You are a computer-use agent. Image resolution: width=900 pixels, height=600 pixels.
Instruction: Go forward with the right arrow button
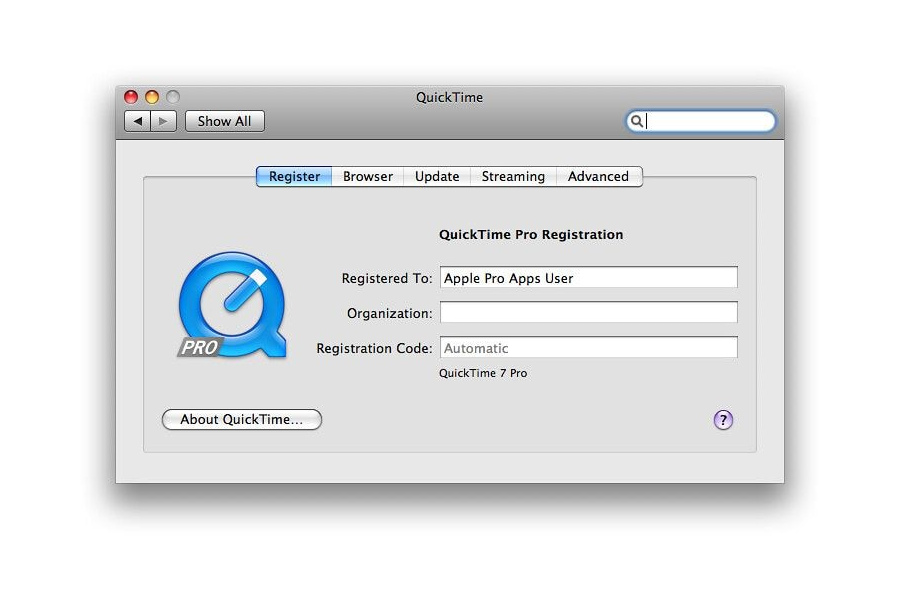tap(164, 121)
